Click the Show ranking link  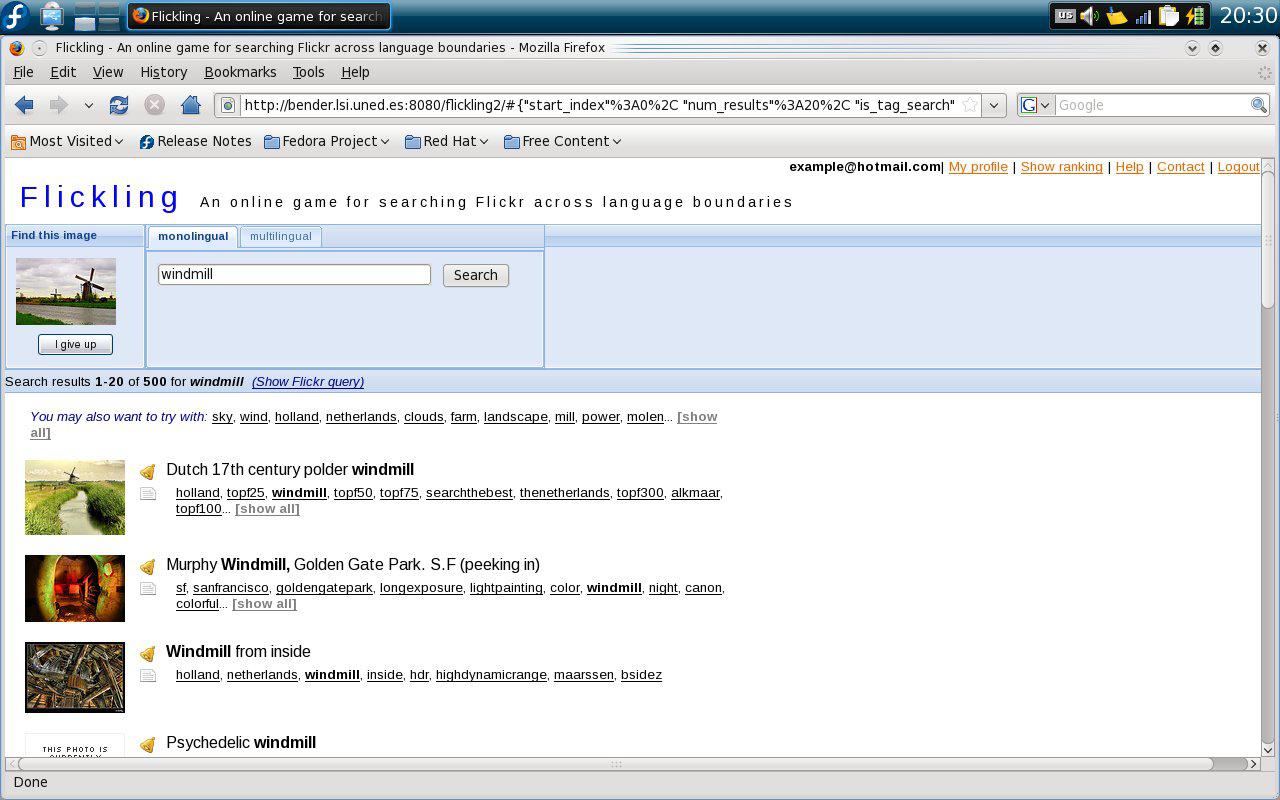(1061, 167)
